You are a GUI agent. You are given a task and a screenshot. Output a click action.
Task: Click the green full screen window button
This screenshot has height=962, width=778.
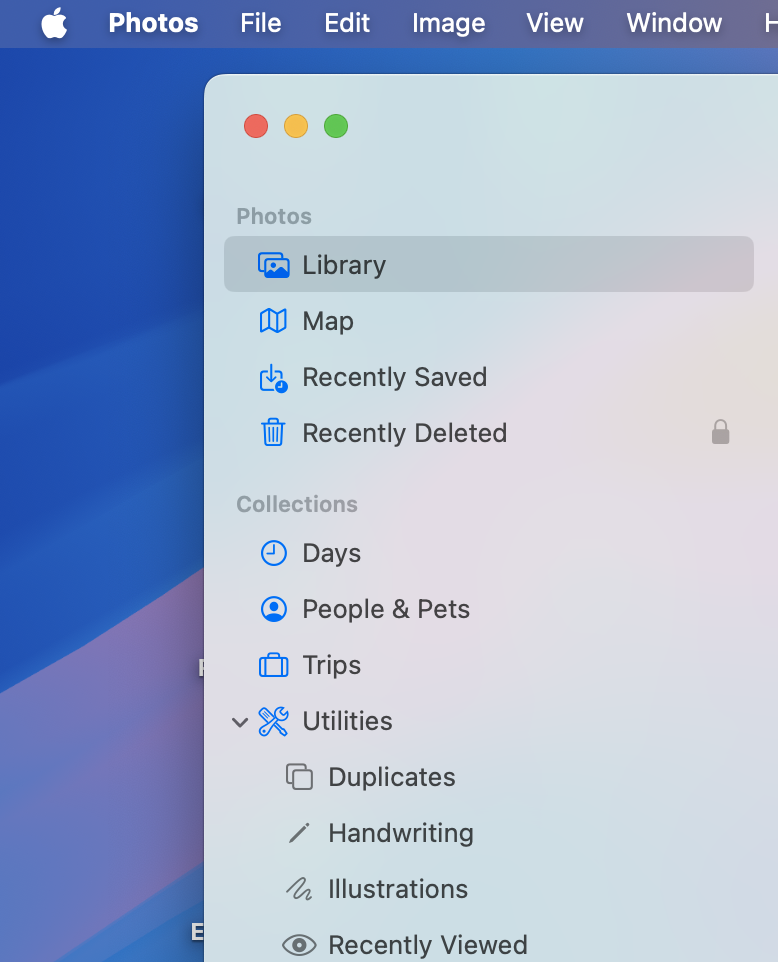336,126
